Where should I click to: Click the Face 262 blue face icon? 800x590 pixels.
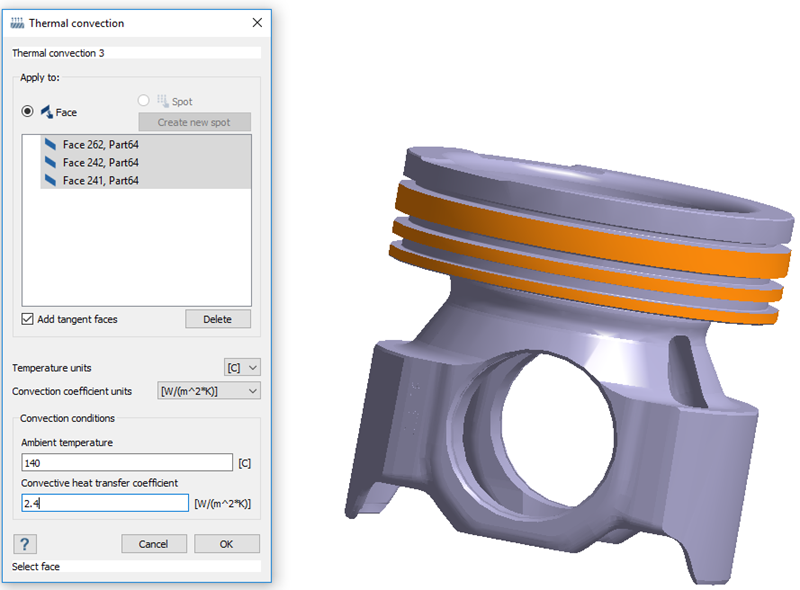click(x=50, y=145)
